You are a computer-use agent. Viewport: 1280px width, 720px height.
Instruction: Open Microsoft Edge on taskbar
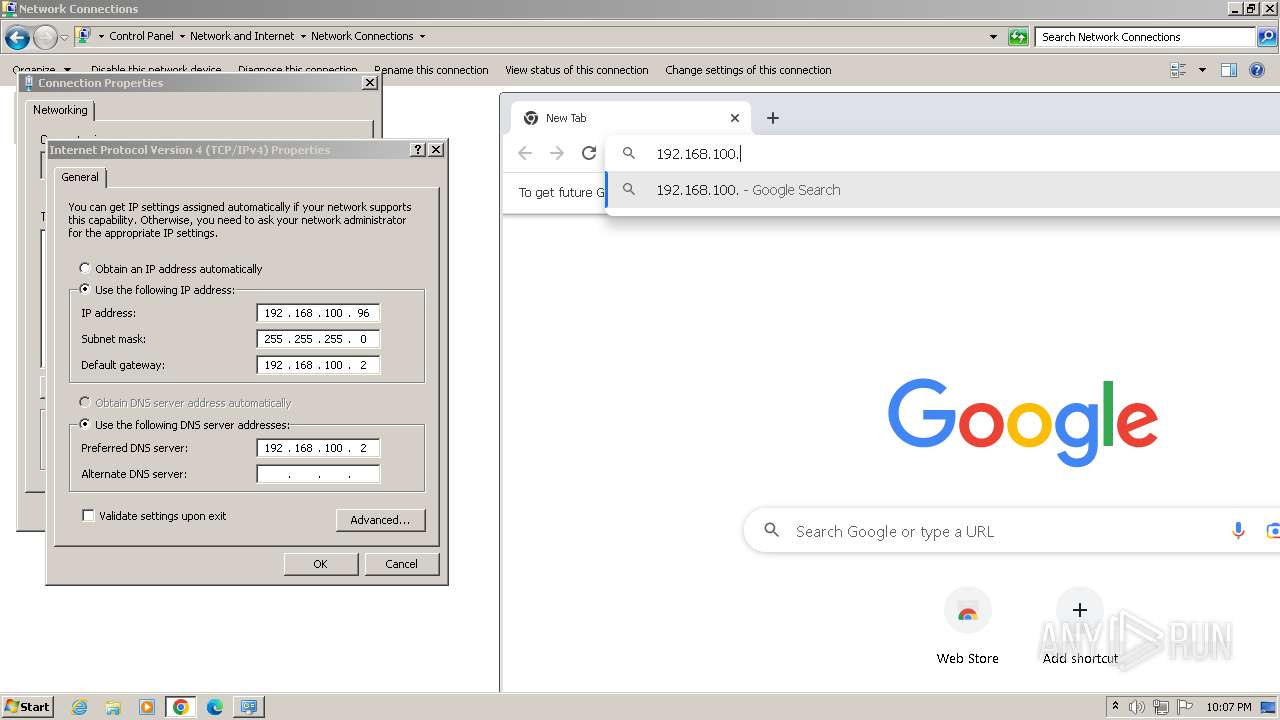pos(215,707)
